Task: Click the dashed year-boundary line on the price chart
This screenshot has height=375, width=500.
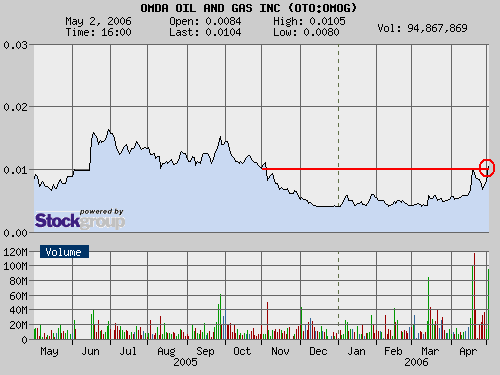Action: (339, 138)
